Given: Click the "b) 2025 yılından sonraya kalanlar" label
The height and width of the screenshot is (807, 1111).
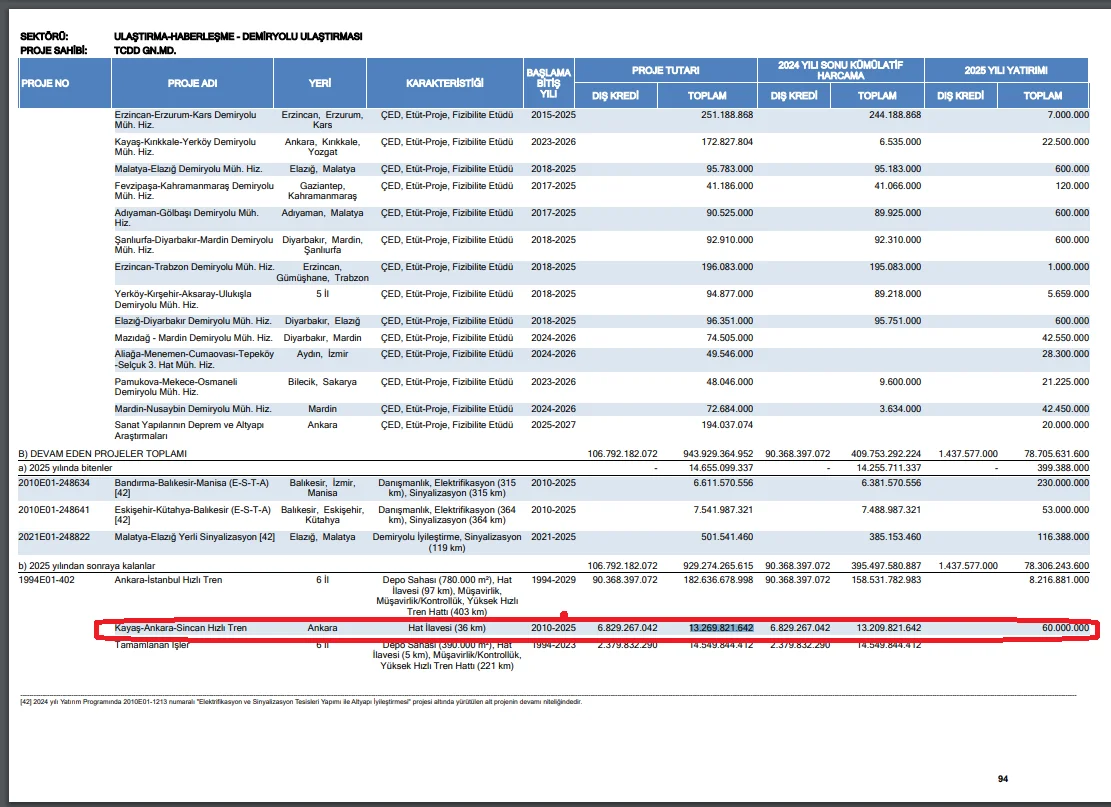Looking at the screenshot, I should [86, 565].
